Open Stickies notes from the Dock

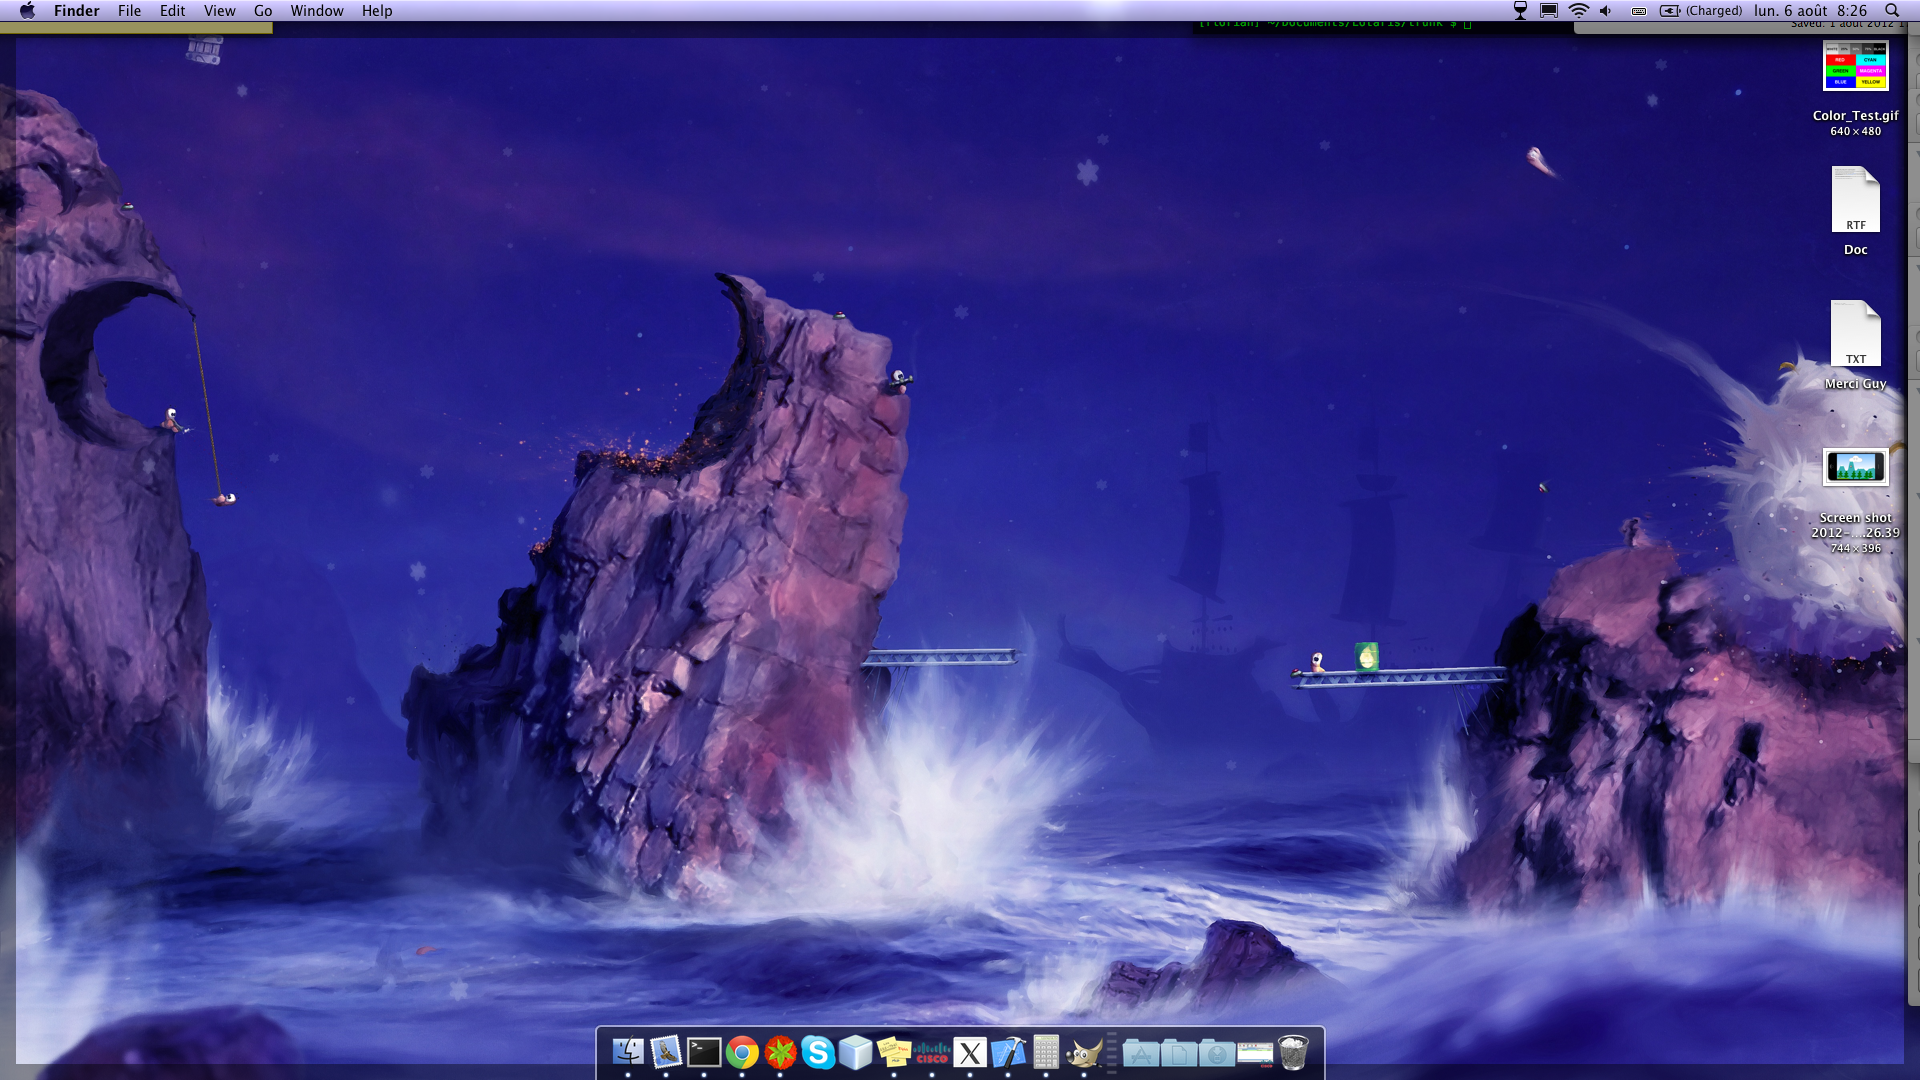[x=894, y=1052]
